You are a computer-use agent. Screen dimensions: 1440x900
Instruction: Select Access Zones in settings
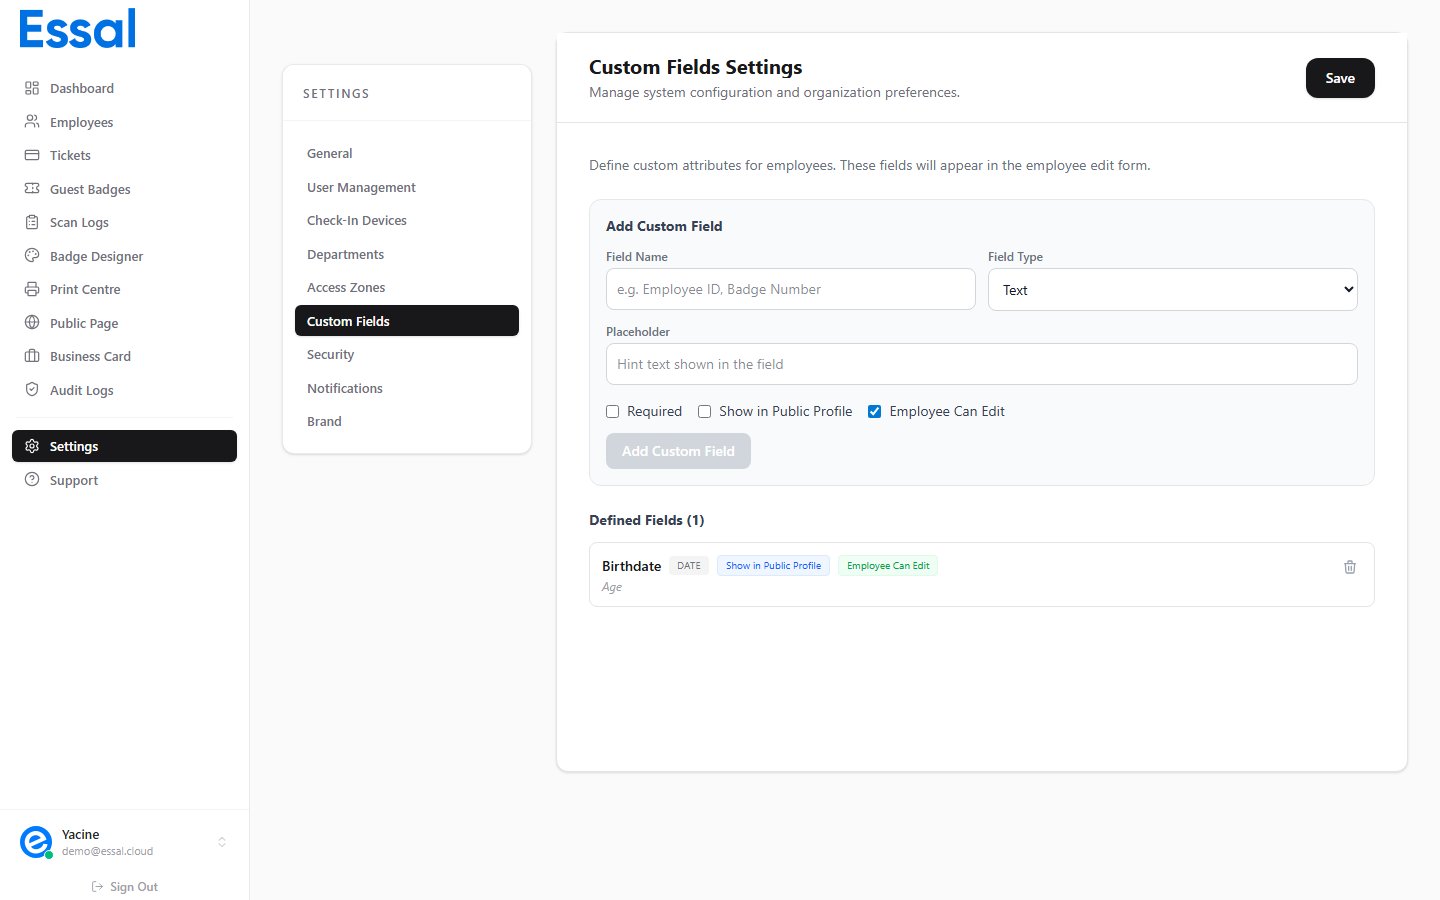[407, 287]
